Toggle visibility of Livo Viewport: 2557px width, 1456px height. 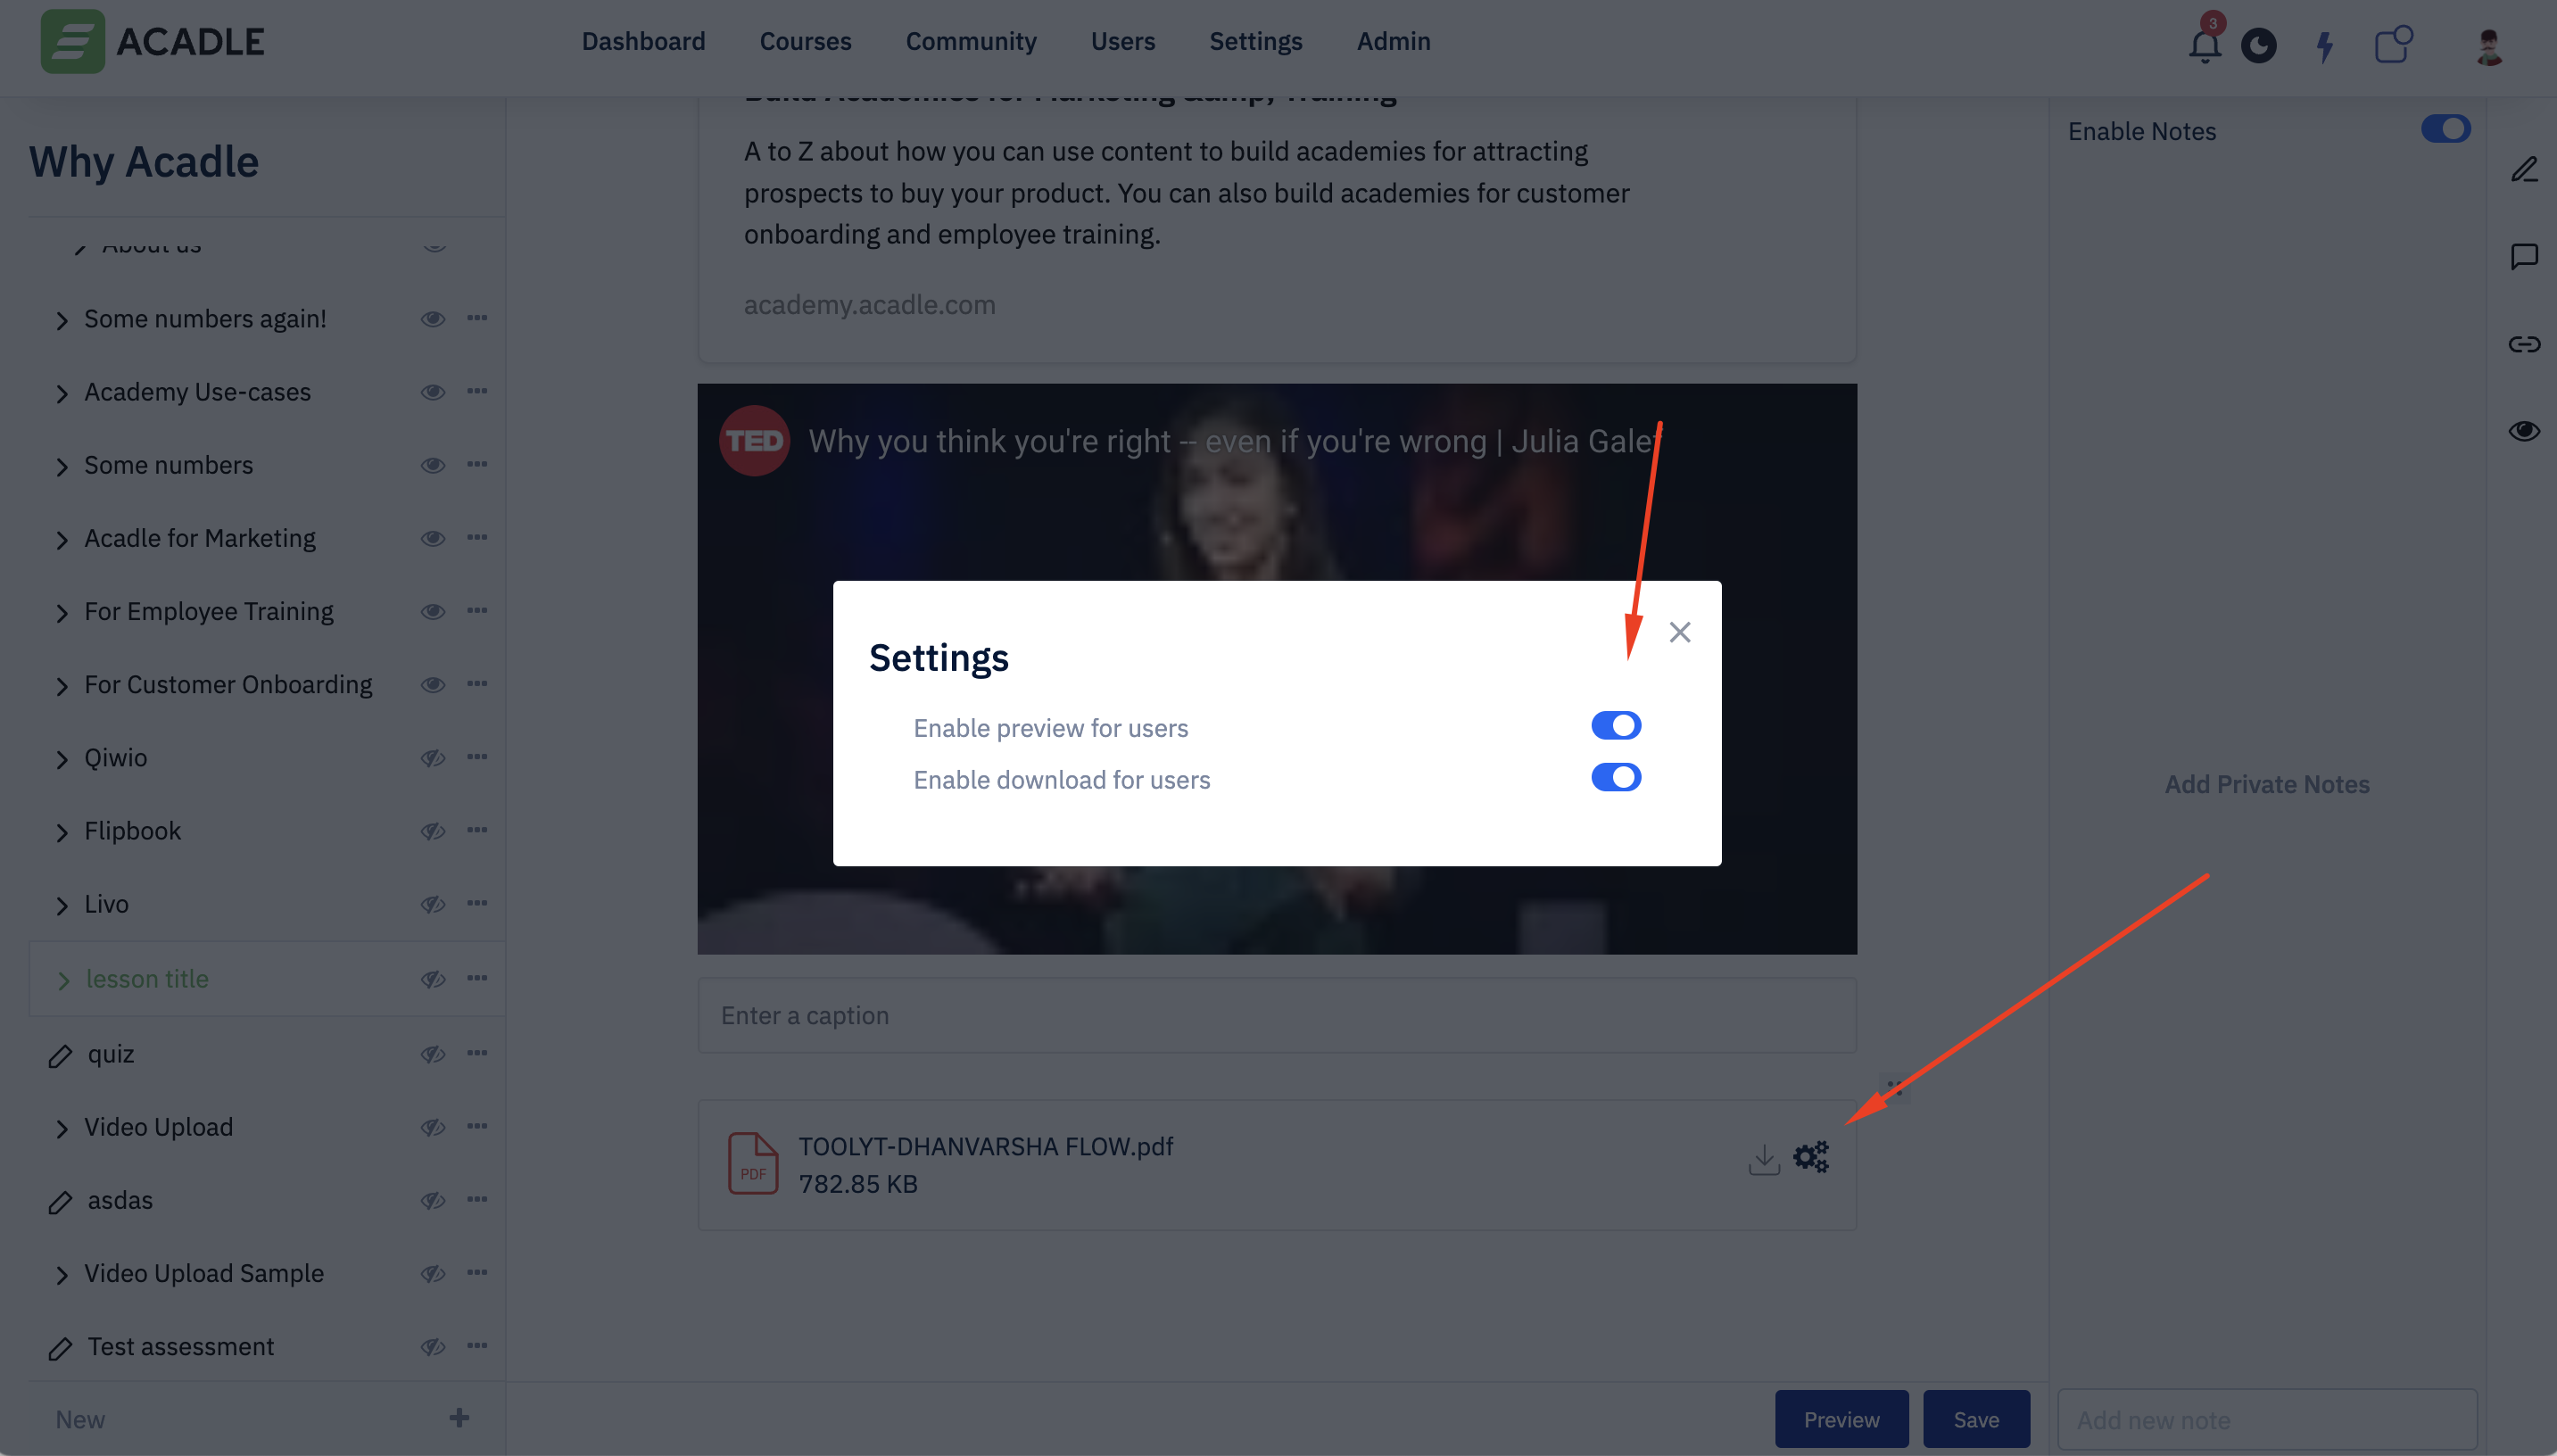432,904
